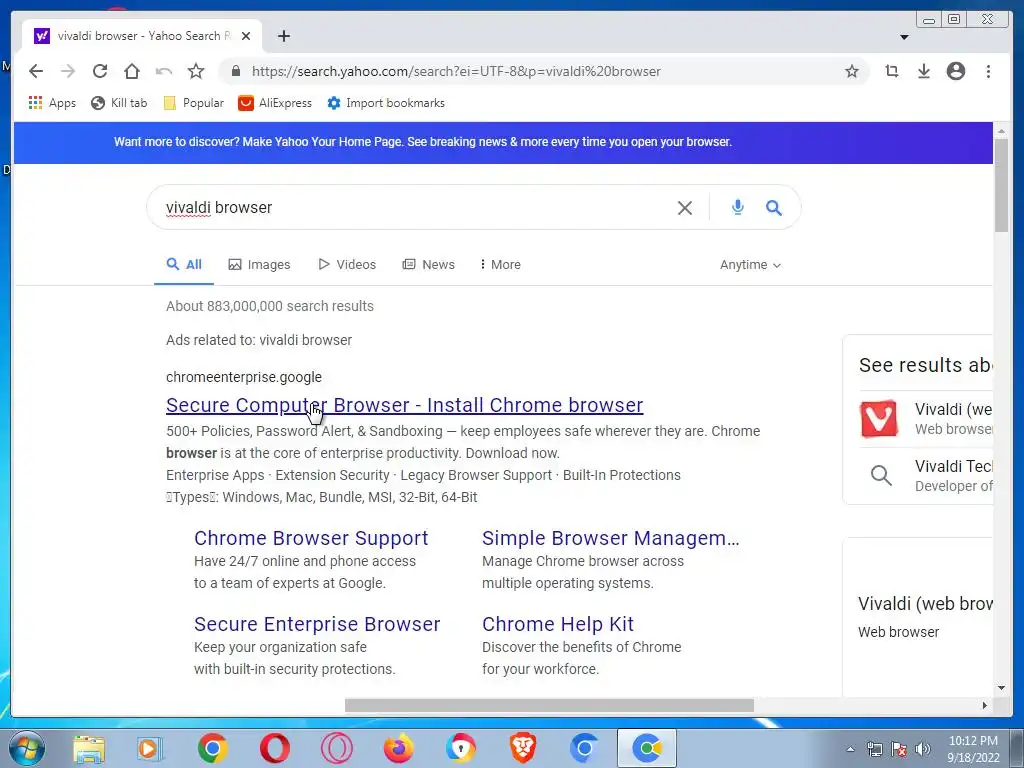Launch Firefox from taskbar
The width and height of the screenshot is (1024, 768).
(x=398, y=748)
